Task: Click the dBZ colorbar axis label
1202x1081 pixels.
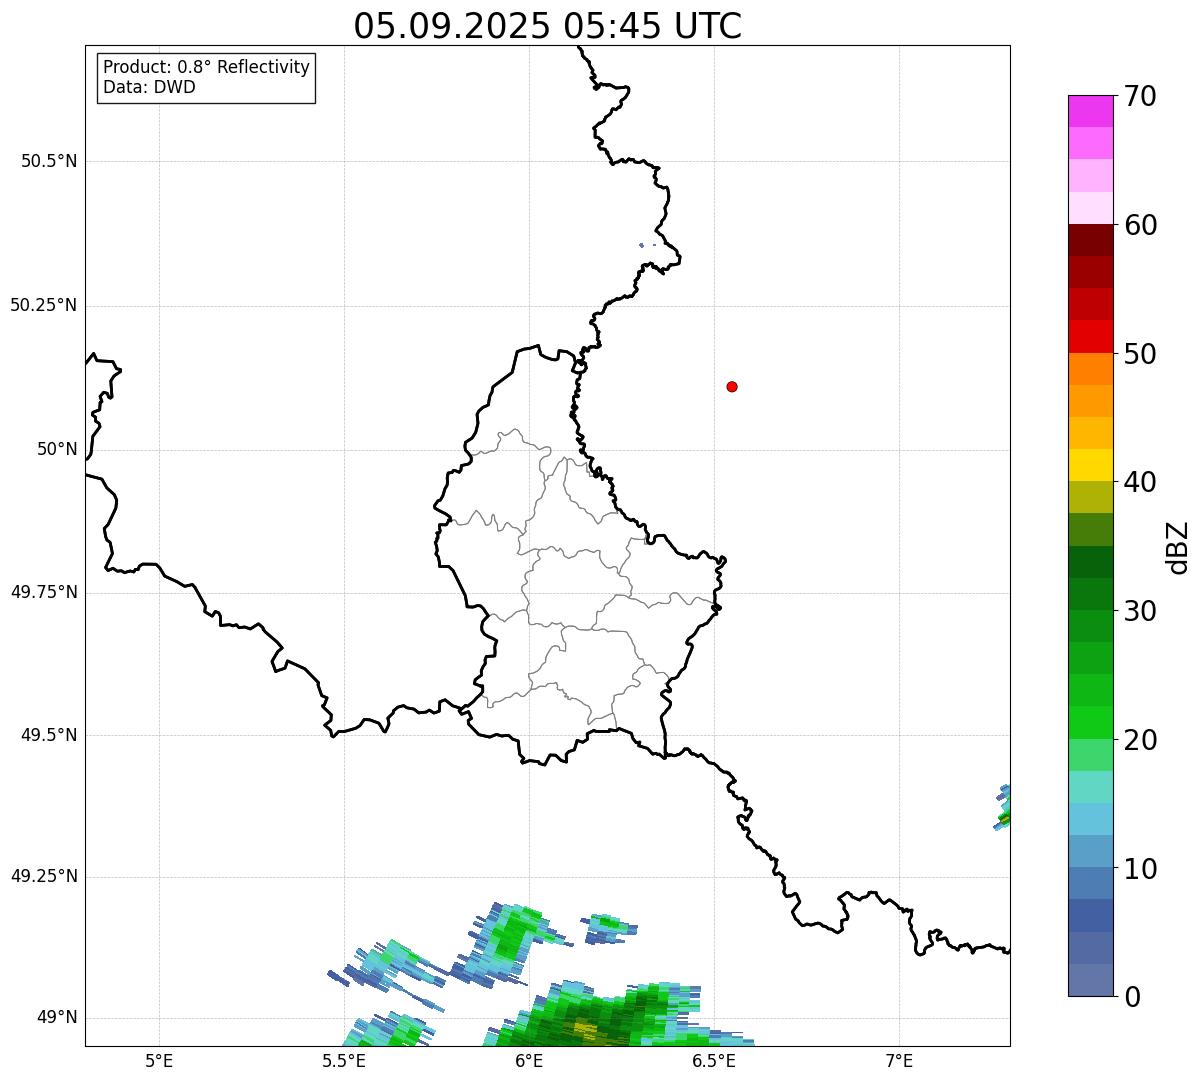Action: point(1178,546)
